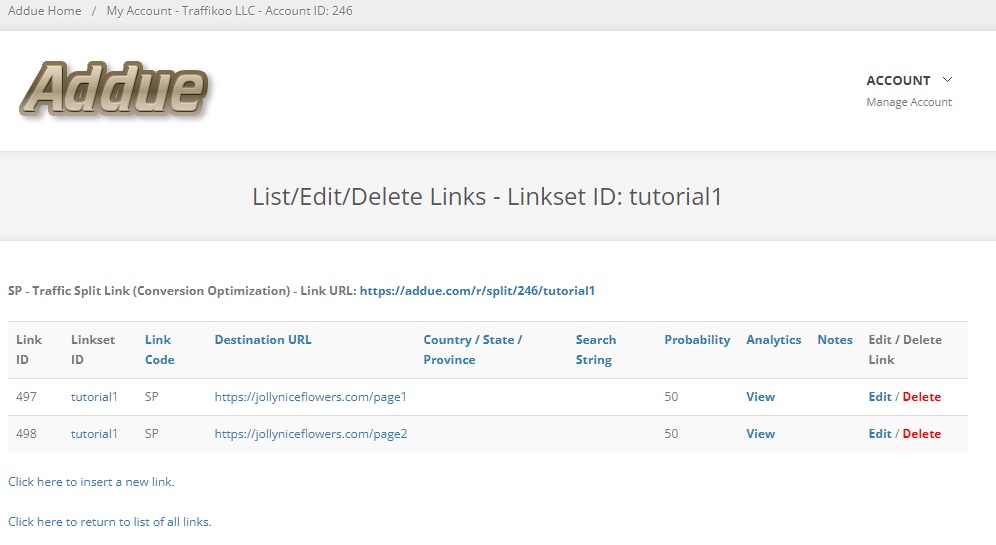Open tutorial1 linkset in row 497
The width and height of the screenshot is (996, 545).
94,397
